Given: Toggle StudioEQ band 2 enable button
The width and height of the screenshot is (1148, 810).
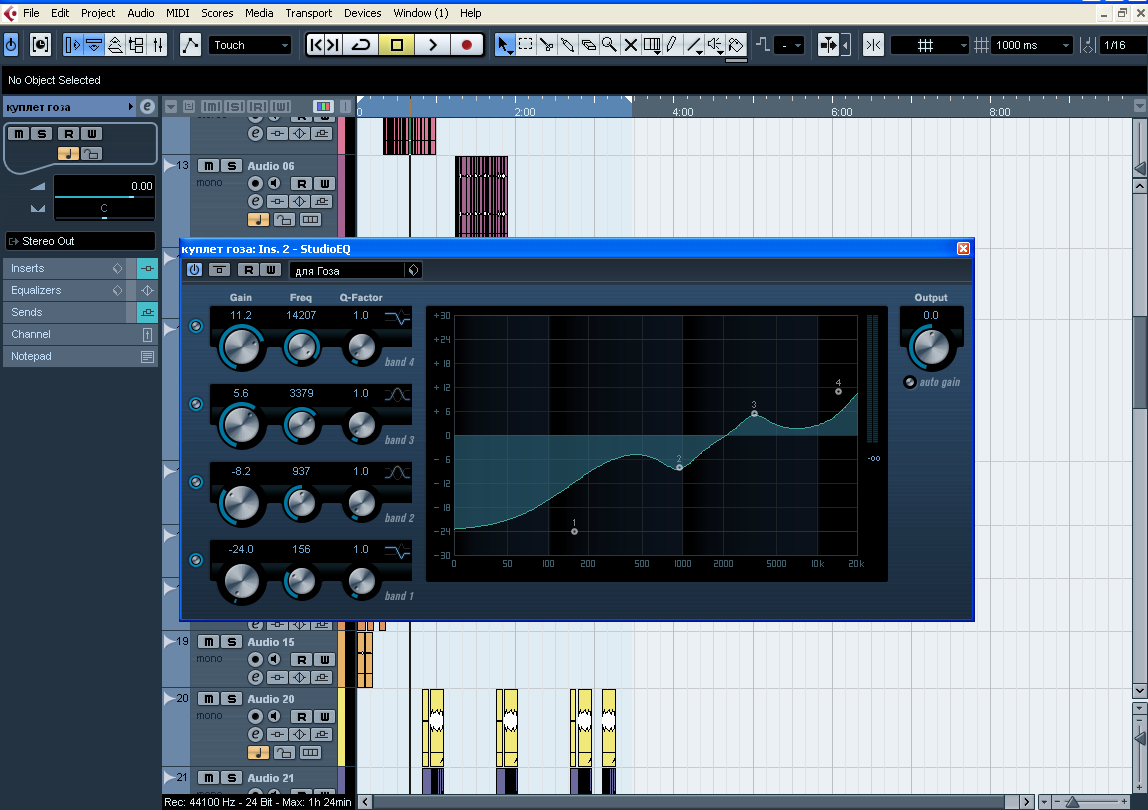Looking at the screenshot, I should tap(196, 482).
